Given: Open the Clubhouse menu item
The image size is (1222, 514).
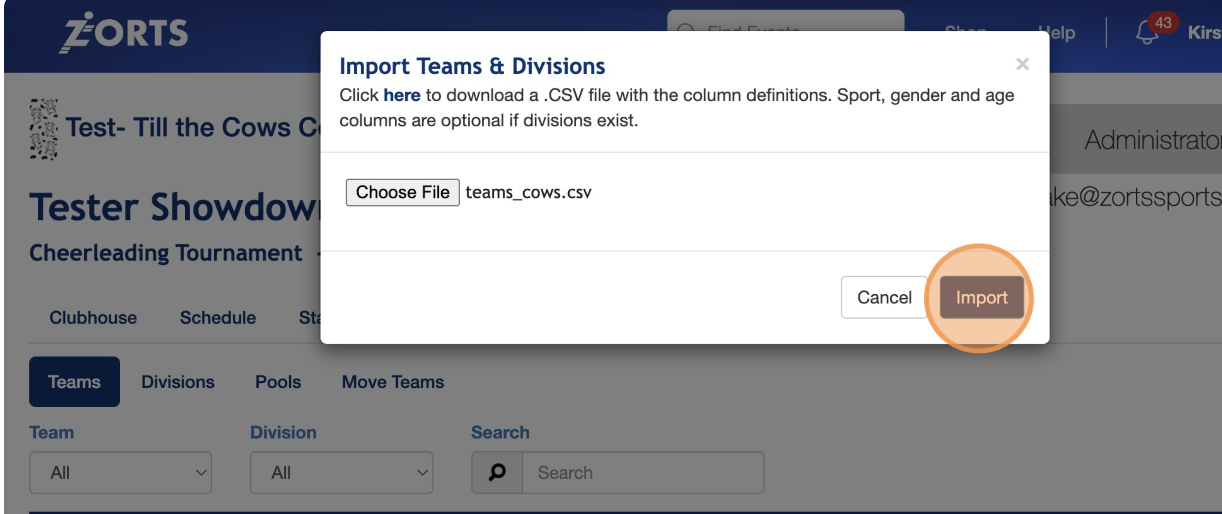Looking at the screenshot, I should 93,318.
